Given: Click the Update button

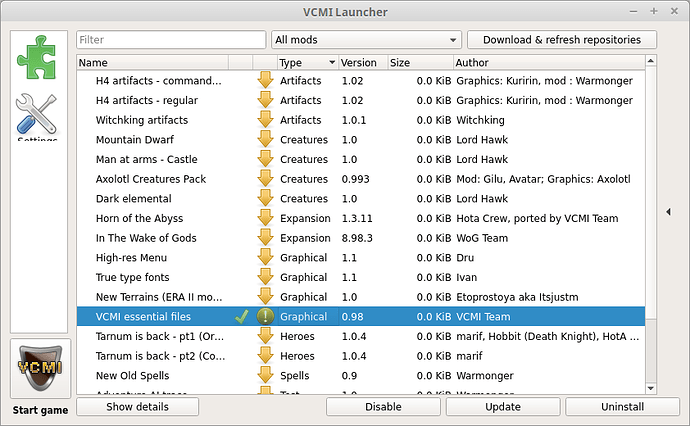Looking at the screenshot, I should click(x=503, y=407).
